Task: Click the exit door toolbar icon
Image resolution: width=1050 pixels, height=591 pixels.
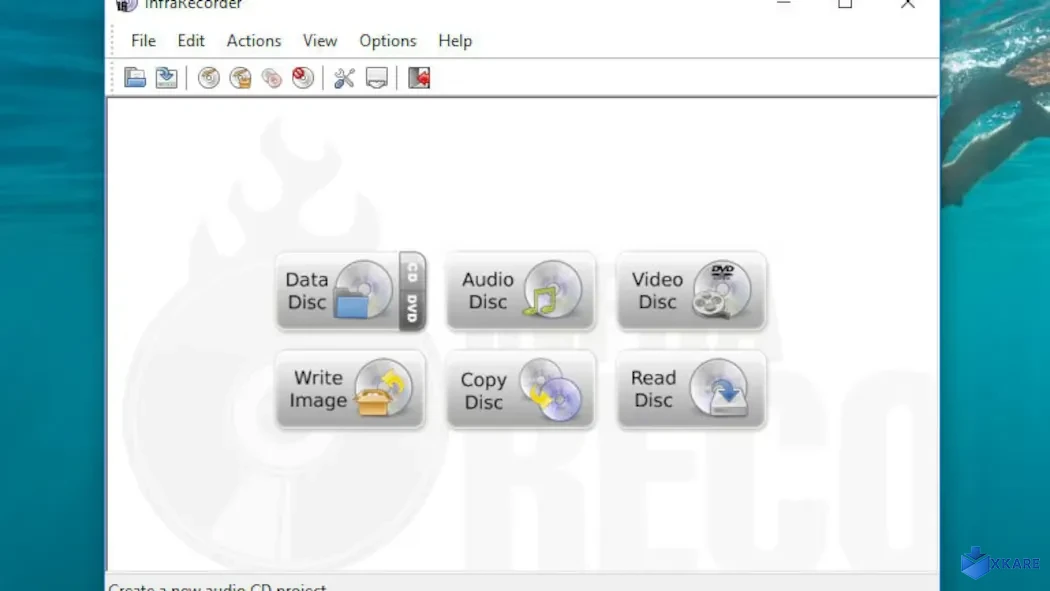Action: (419, 78)
